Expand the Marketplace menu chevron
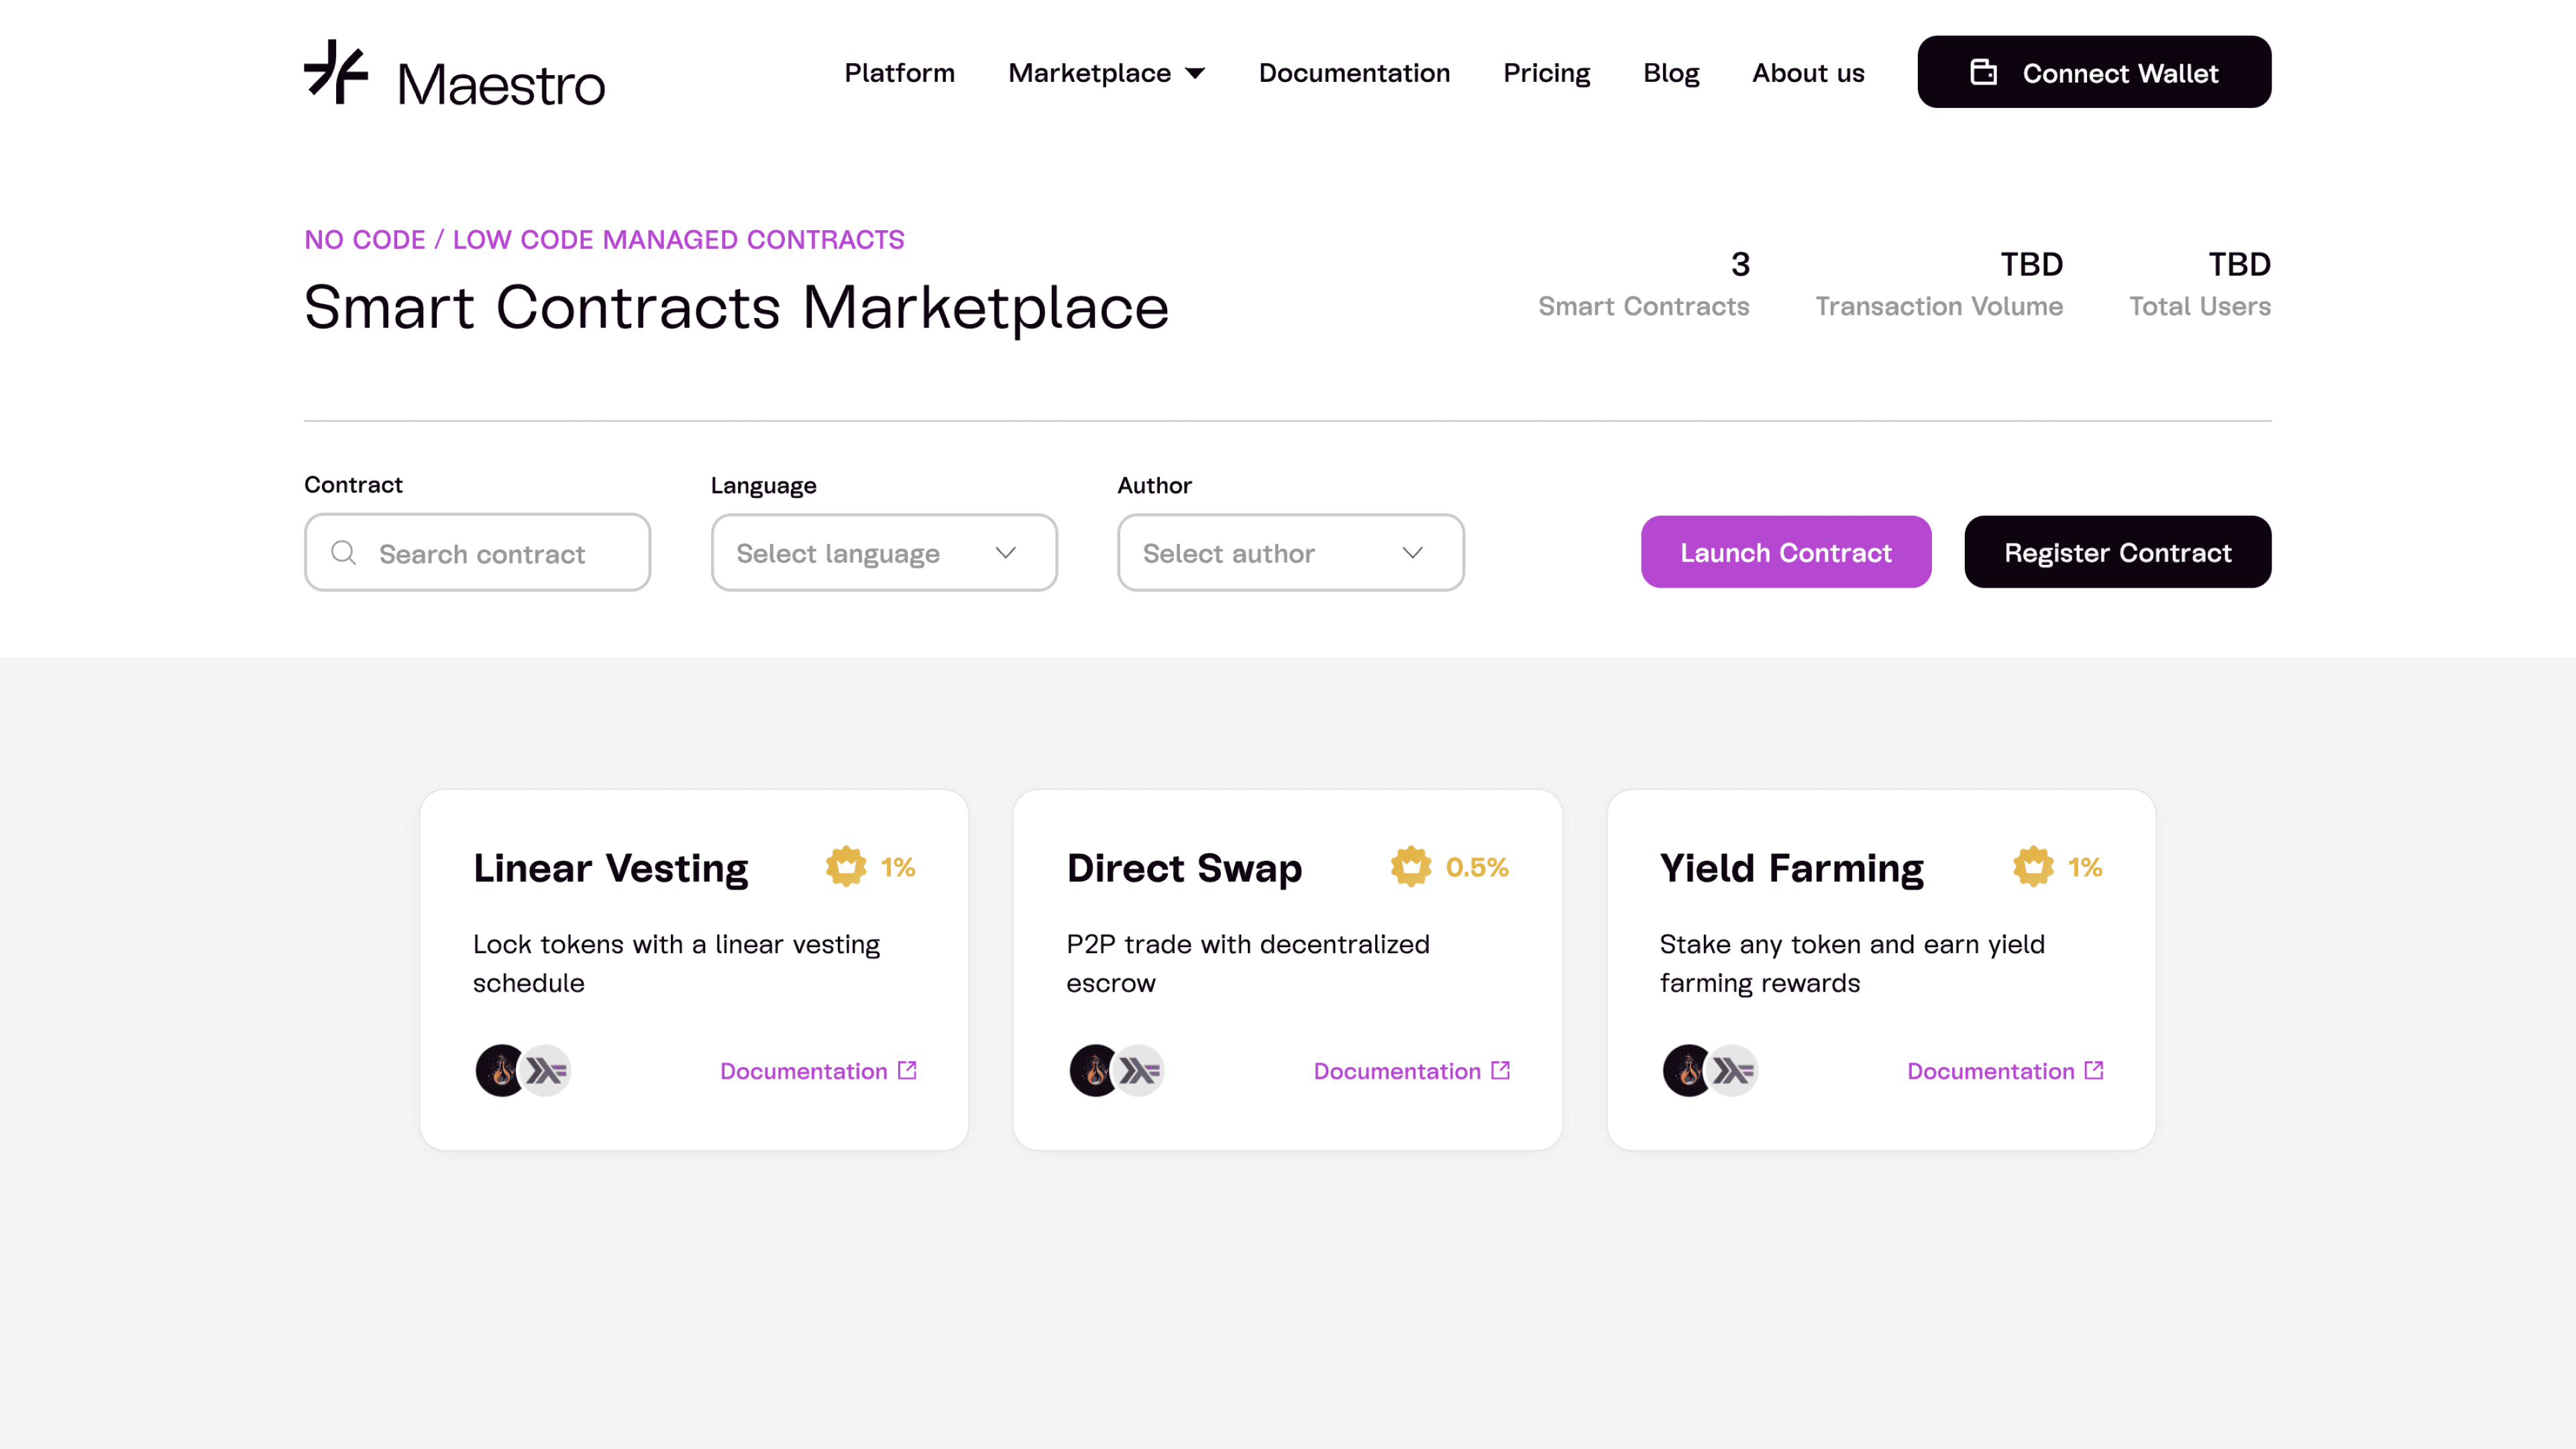The height and width of the screenshot is (1449, 2576). [1195, 73]
